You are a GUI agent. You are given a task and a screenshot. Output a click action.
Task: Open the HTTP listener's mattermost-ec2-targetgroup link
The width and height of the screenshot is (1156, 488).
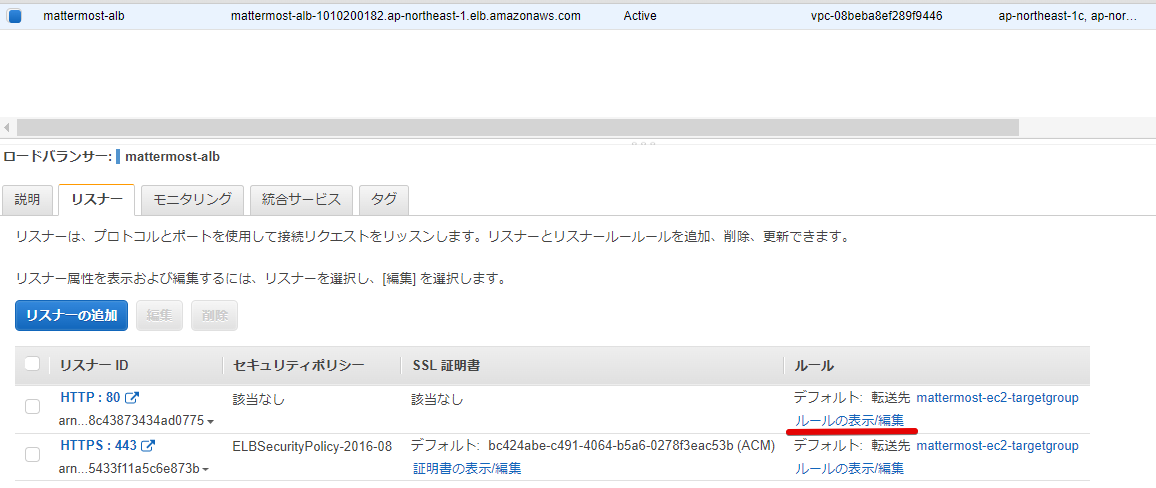[997, 398]
